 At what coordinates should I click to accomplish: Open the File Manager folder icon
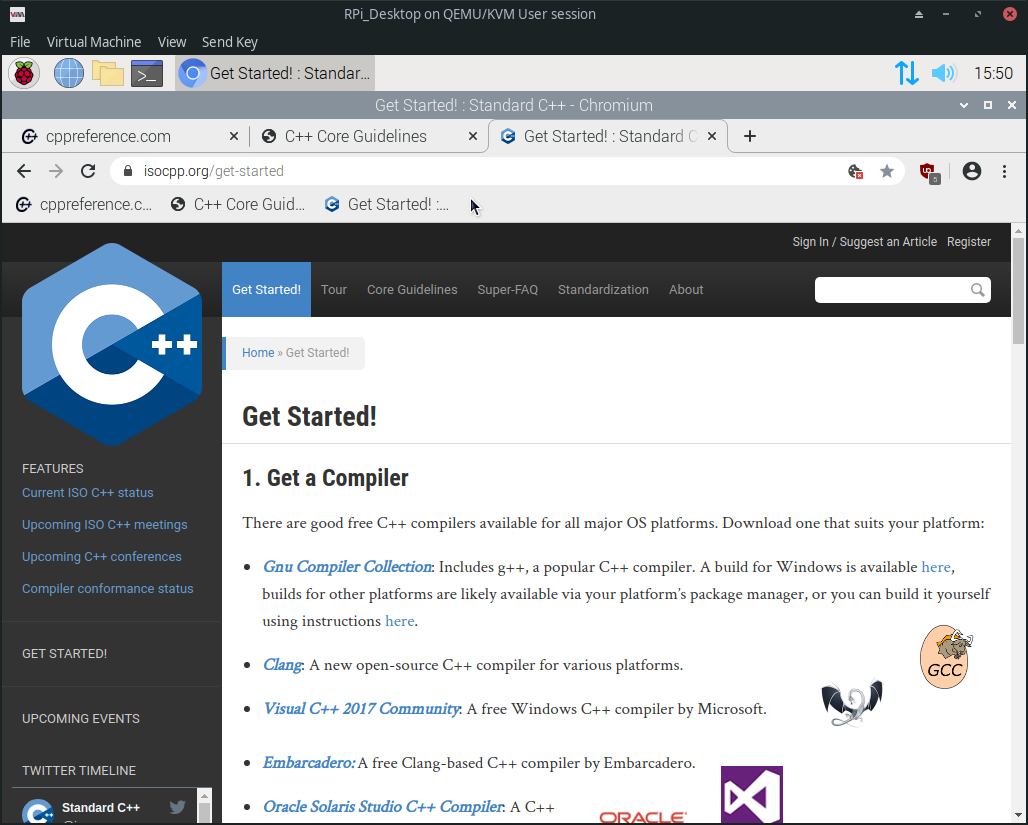[x=108, y=73]
